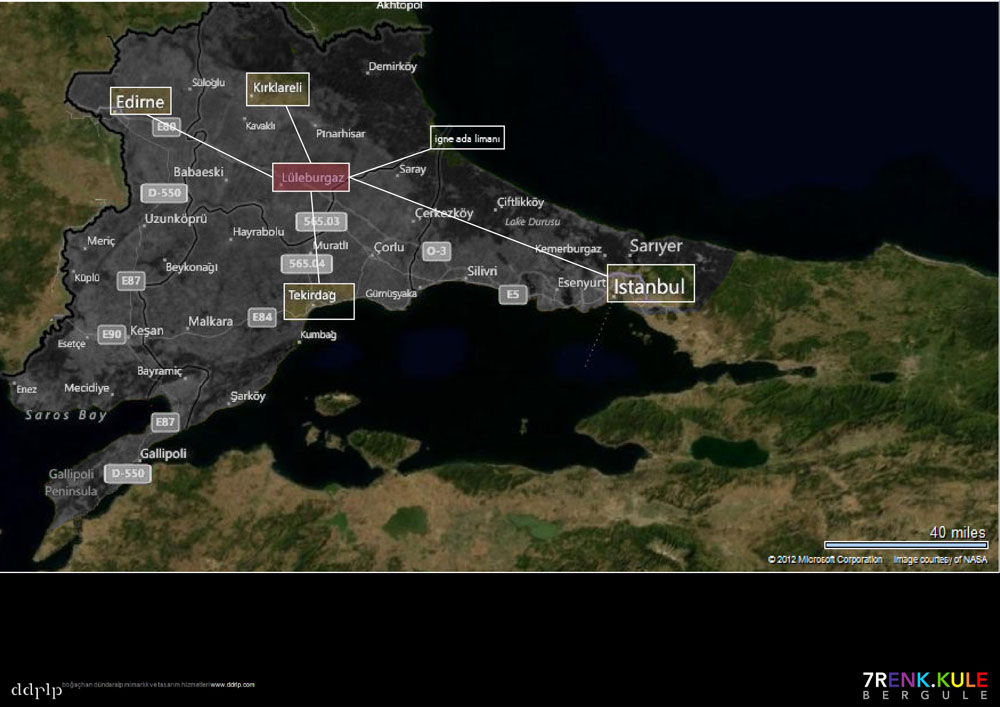Select the Kırklareli label box
Image resolution: width=1000 pixels, height=707 pixels.
click(278, 88)
